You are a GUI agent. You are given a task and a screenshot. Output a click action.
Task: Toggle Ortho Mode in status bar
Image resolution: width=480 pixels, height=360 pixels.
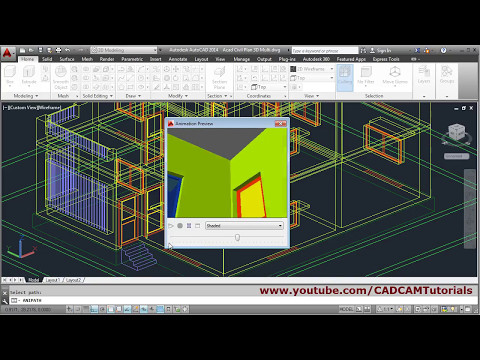tap(94, 309)
